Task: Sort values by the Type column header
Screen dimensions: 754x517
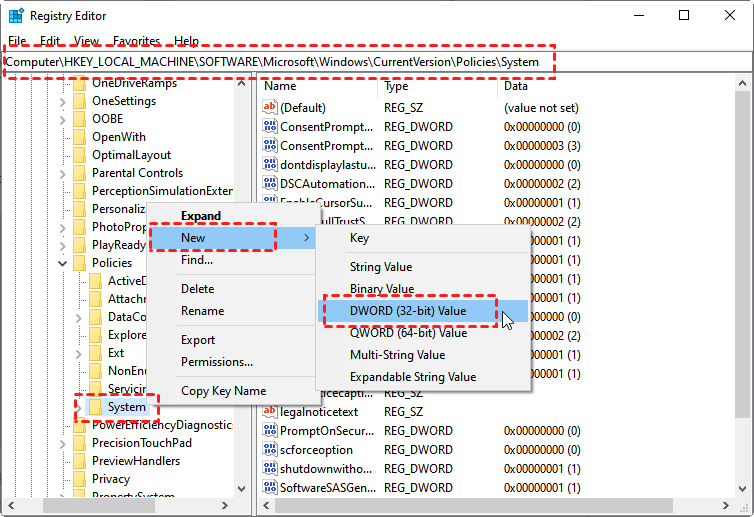Action: [438, 86]
